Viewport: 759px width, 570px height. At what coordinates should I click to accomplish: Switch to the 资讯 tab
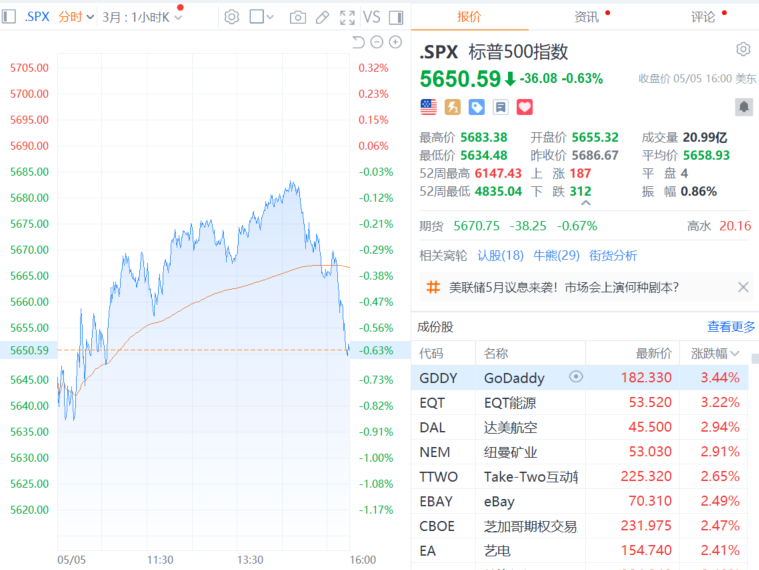[587, 17]
